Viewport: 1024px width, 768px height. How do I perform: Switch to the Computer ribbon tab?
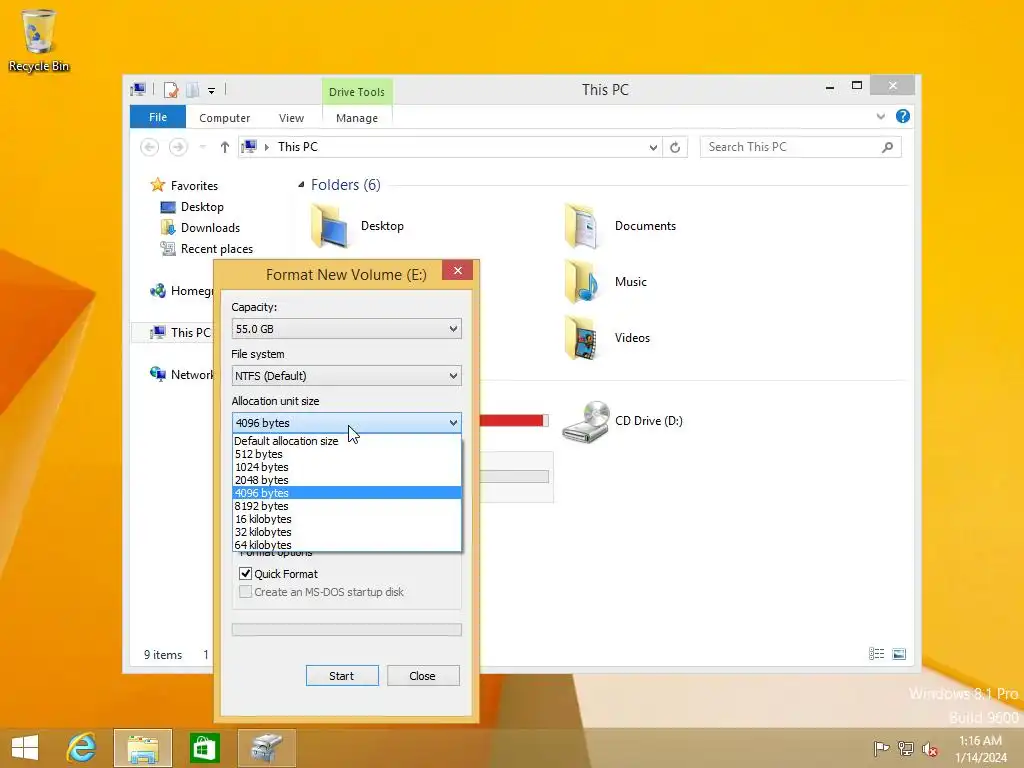coord(225,118)
